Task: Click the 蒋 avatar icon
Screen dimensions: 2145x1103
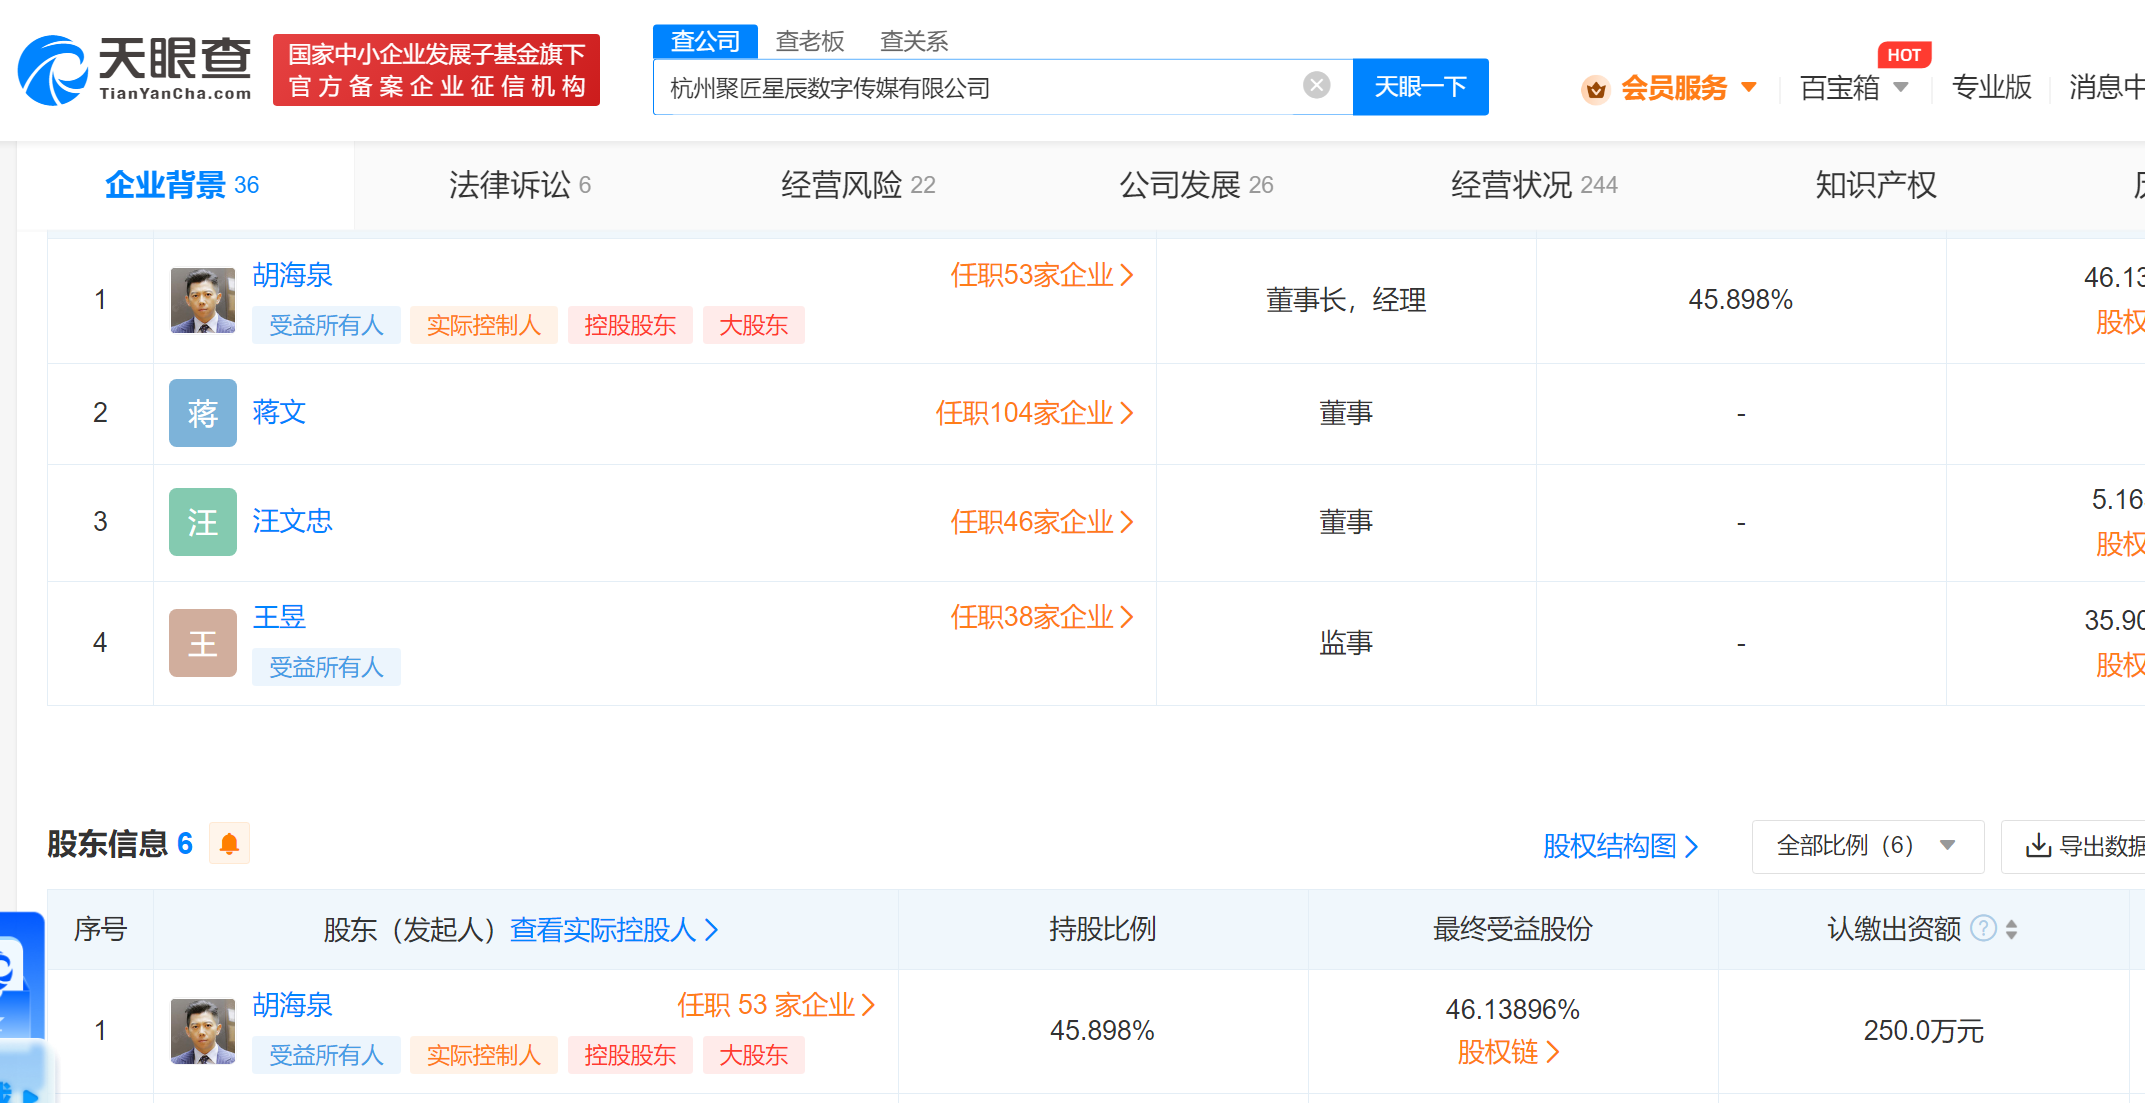Action: coord(203,413)
